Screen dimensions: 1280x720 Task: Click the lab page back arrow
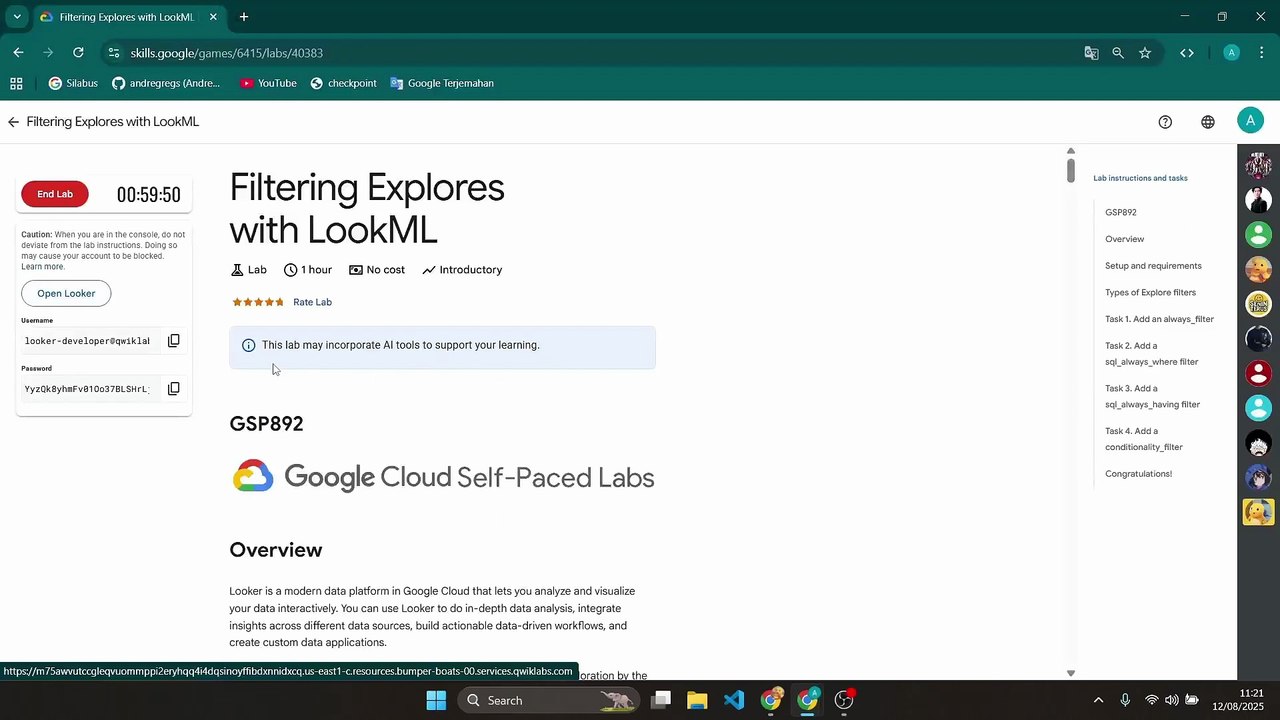[x=13, y=122]
